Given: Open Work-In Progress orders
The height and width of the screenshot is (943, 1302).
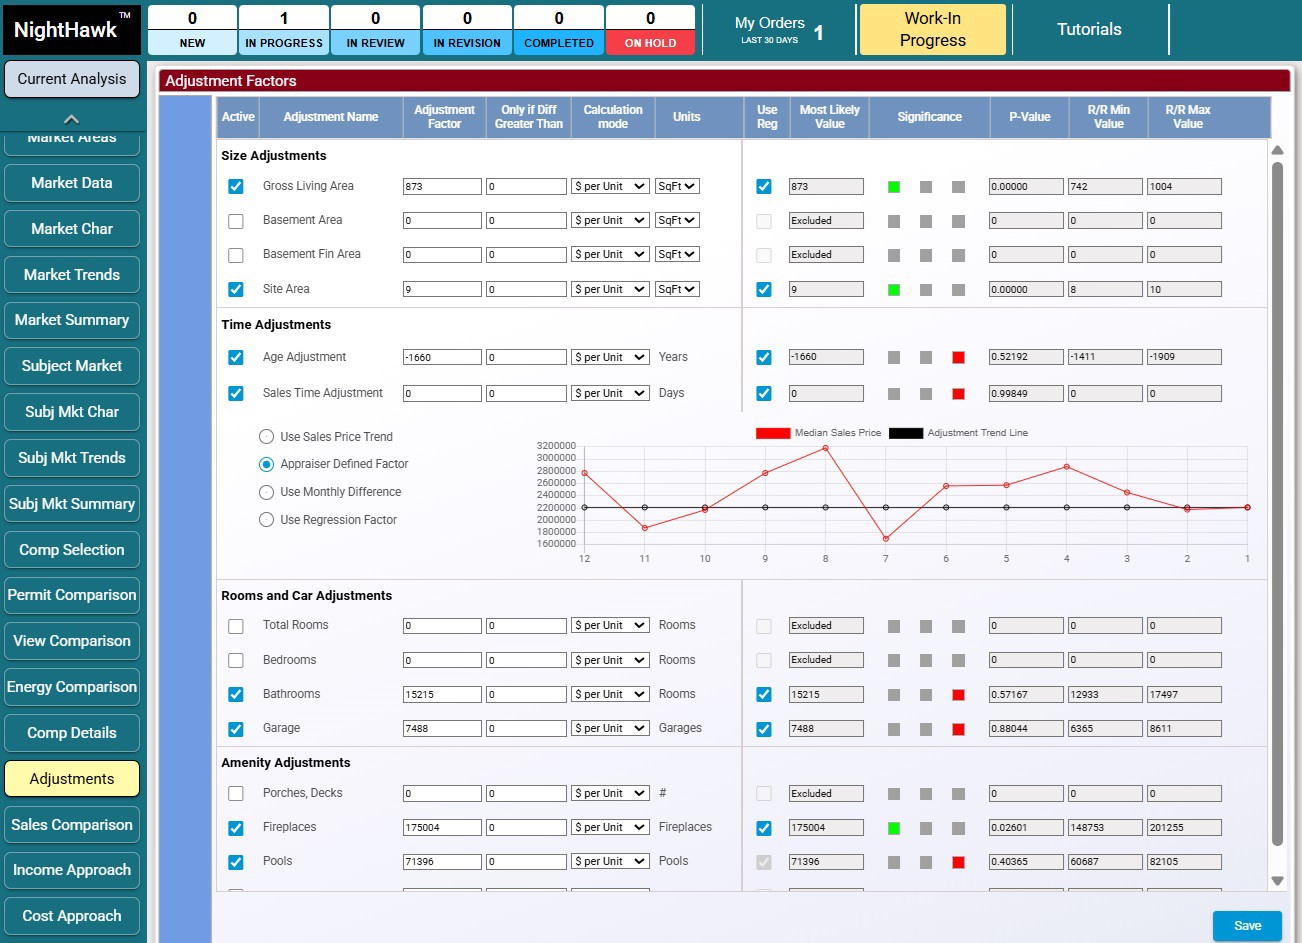Looking at the screenshot, I should [933, 30].
